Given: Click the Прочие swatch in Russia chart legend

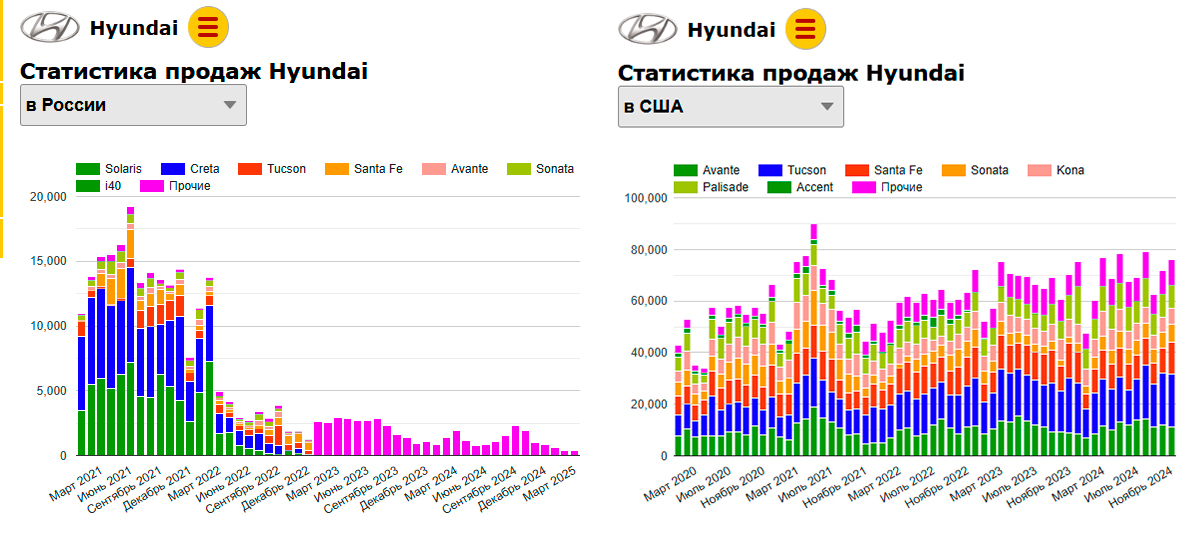Looking at the screenshot, I should pos(153,185).
